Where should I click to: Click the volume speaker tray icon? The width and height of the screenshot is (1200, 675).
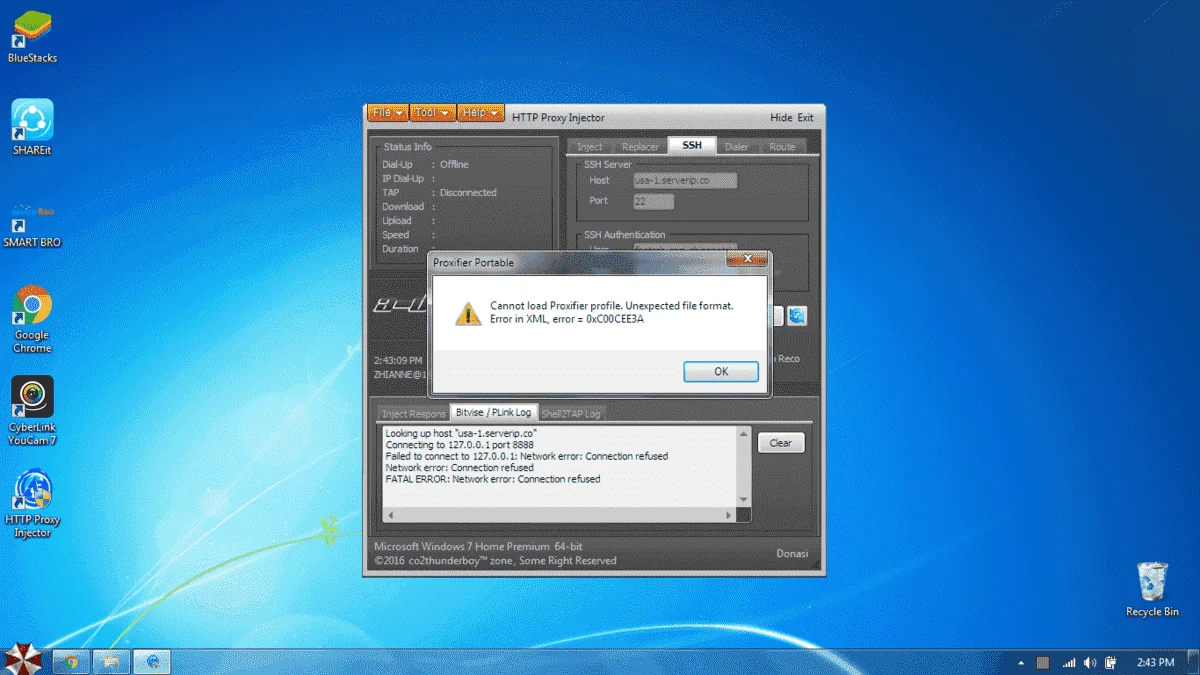[1091, 662]
